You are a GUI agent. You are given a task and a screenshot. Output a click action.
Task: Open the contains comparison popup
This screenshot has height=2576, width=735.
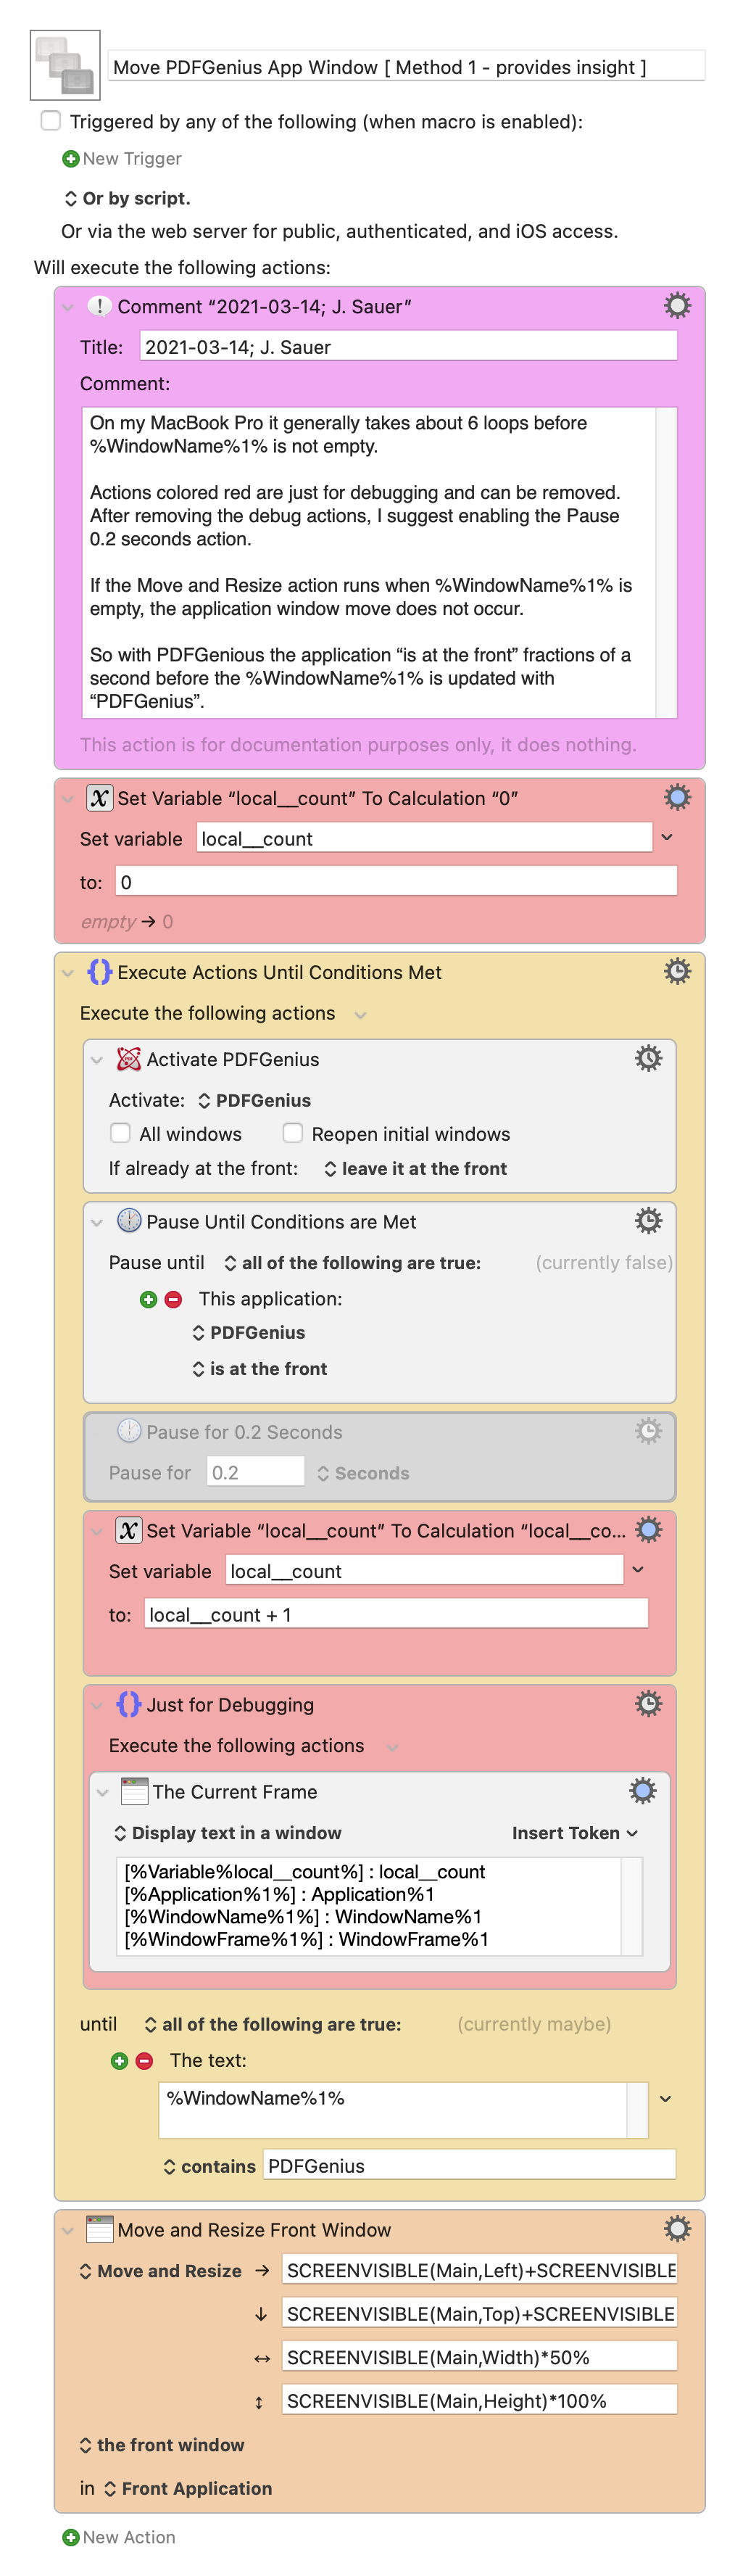tap(209, 2165)
